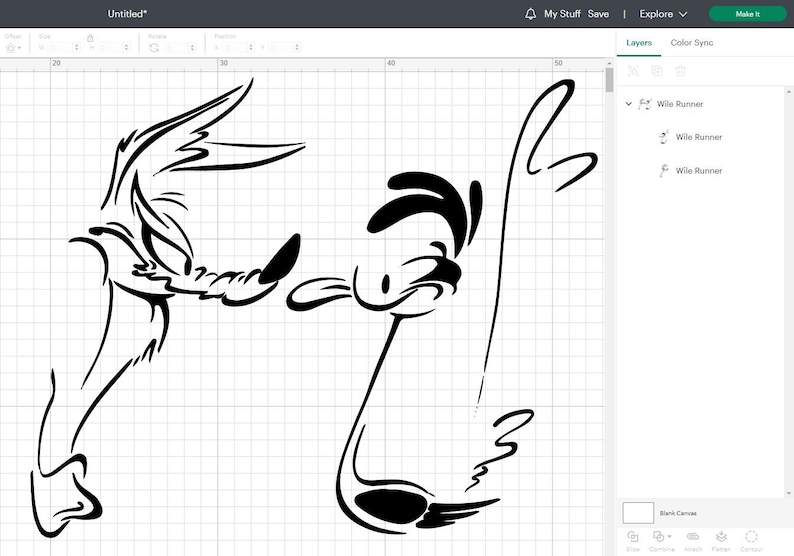The height and width of the screenshot is (556, 794).
Task: Click the Width input field
Action: pos(60,48)
